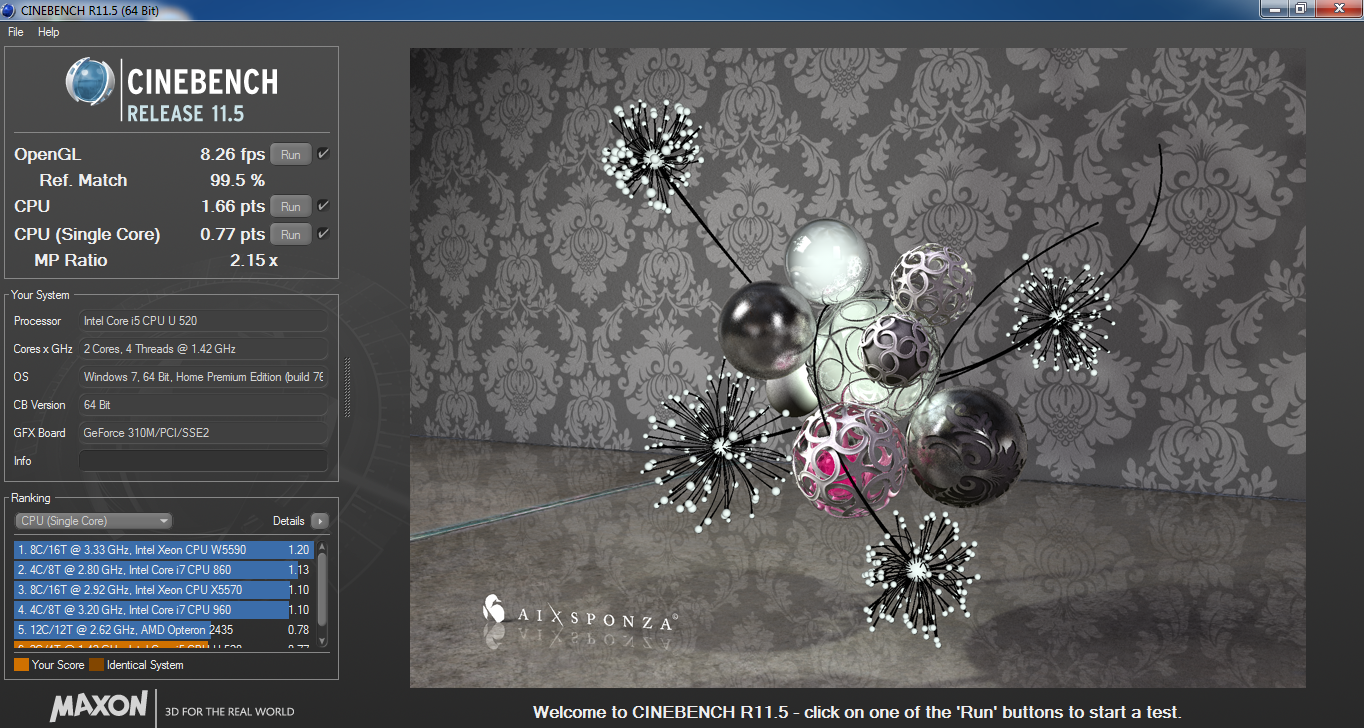This screenshot has width=1364, height=728.
Task: Toggle the CPU test checkbox
Action: pos(323,206)
